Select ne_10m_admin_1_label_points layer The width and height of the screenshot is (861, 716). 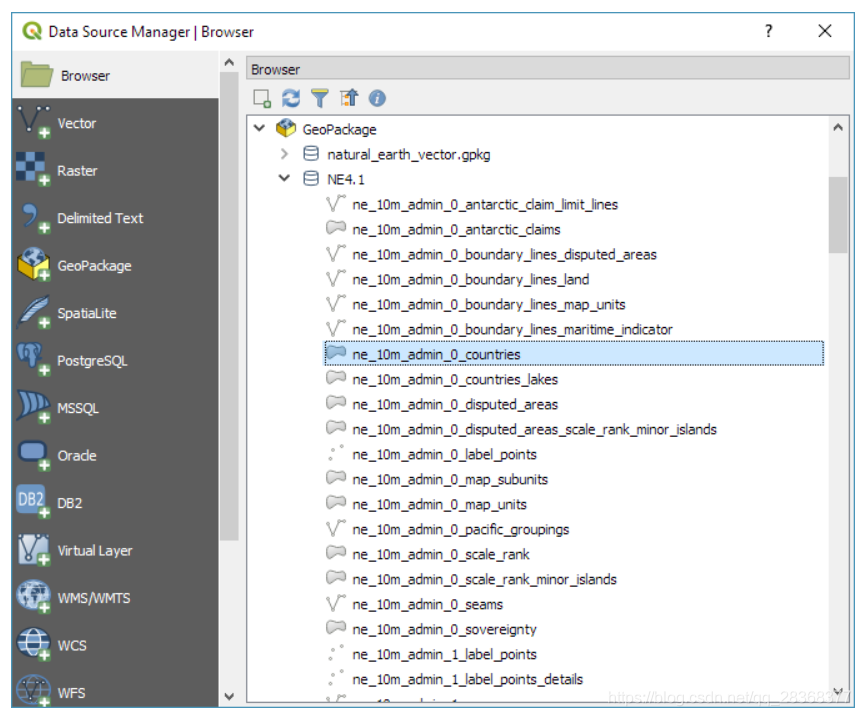pos(444,655)
